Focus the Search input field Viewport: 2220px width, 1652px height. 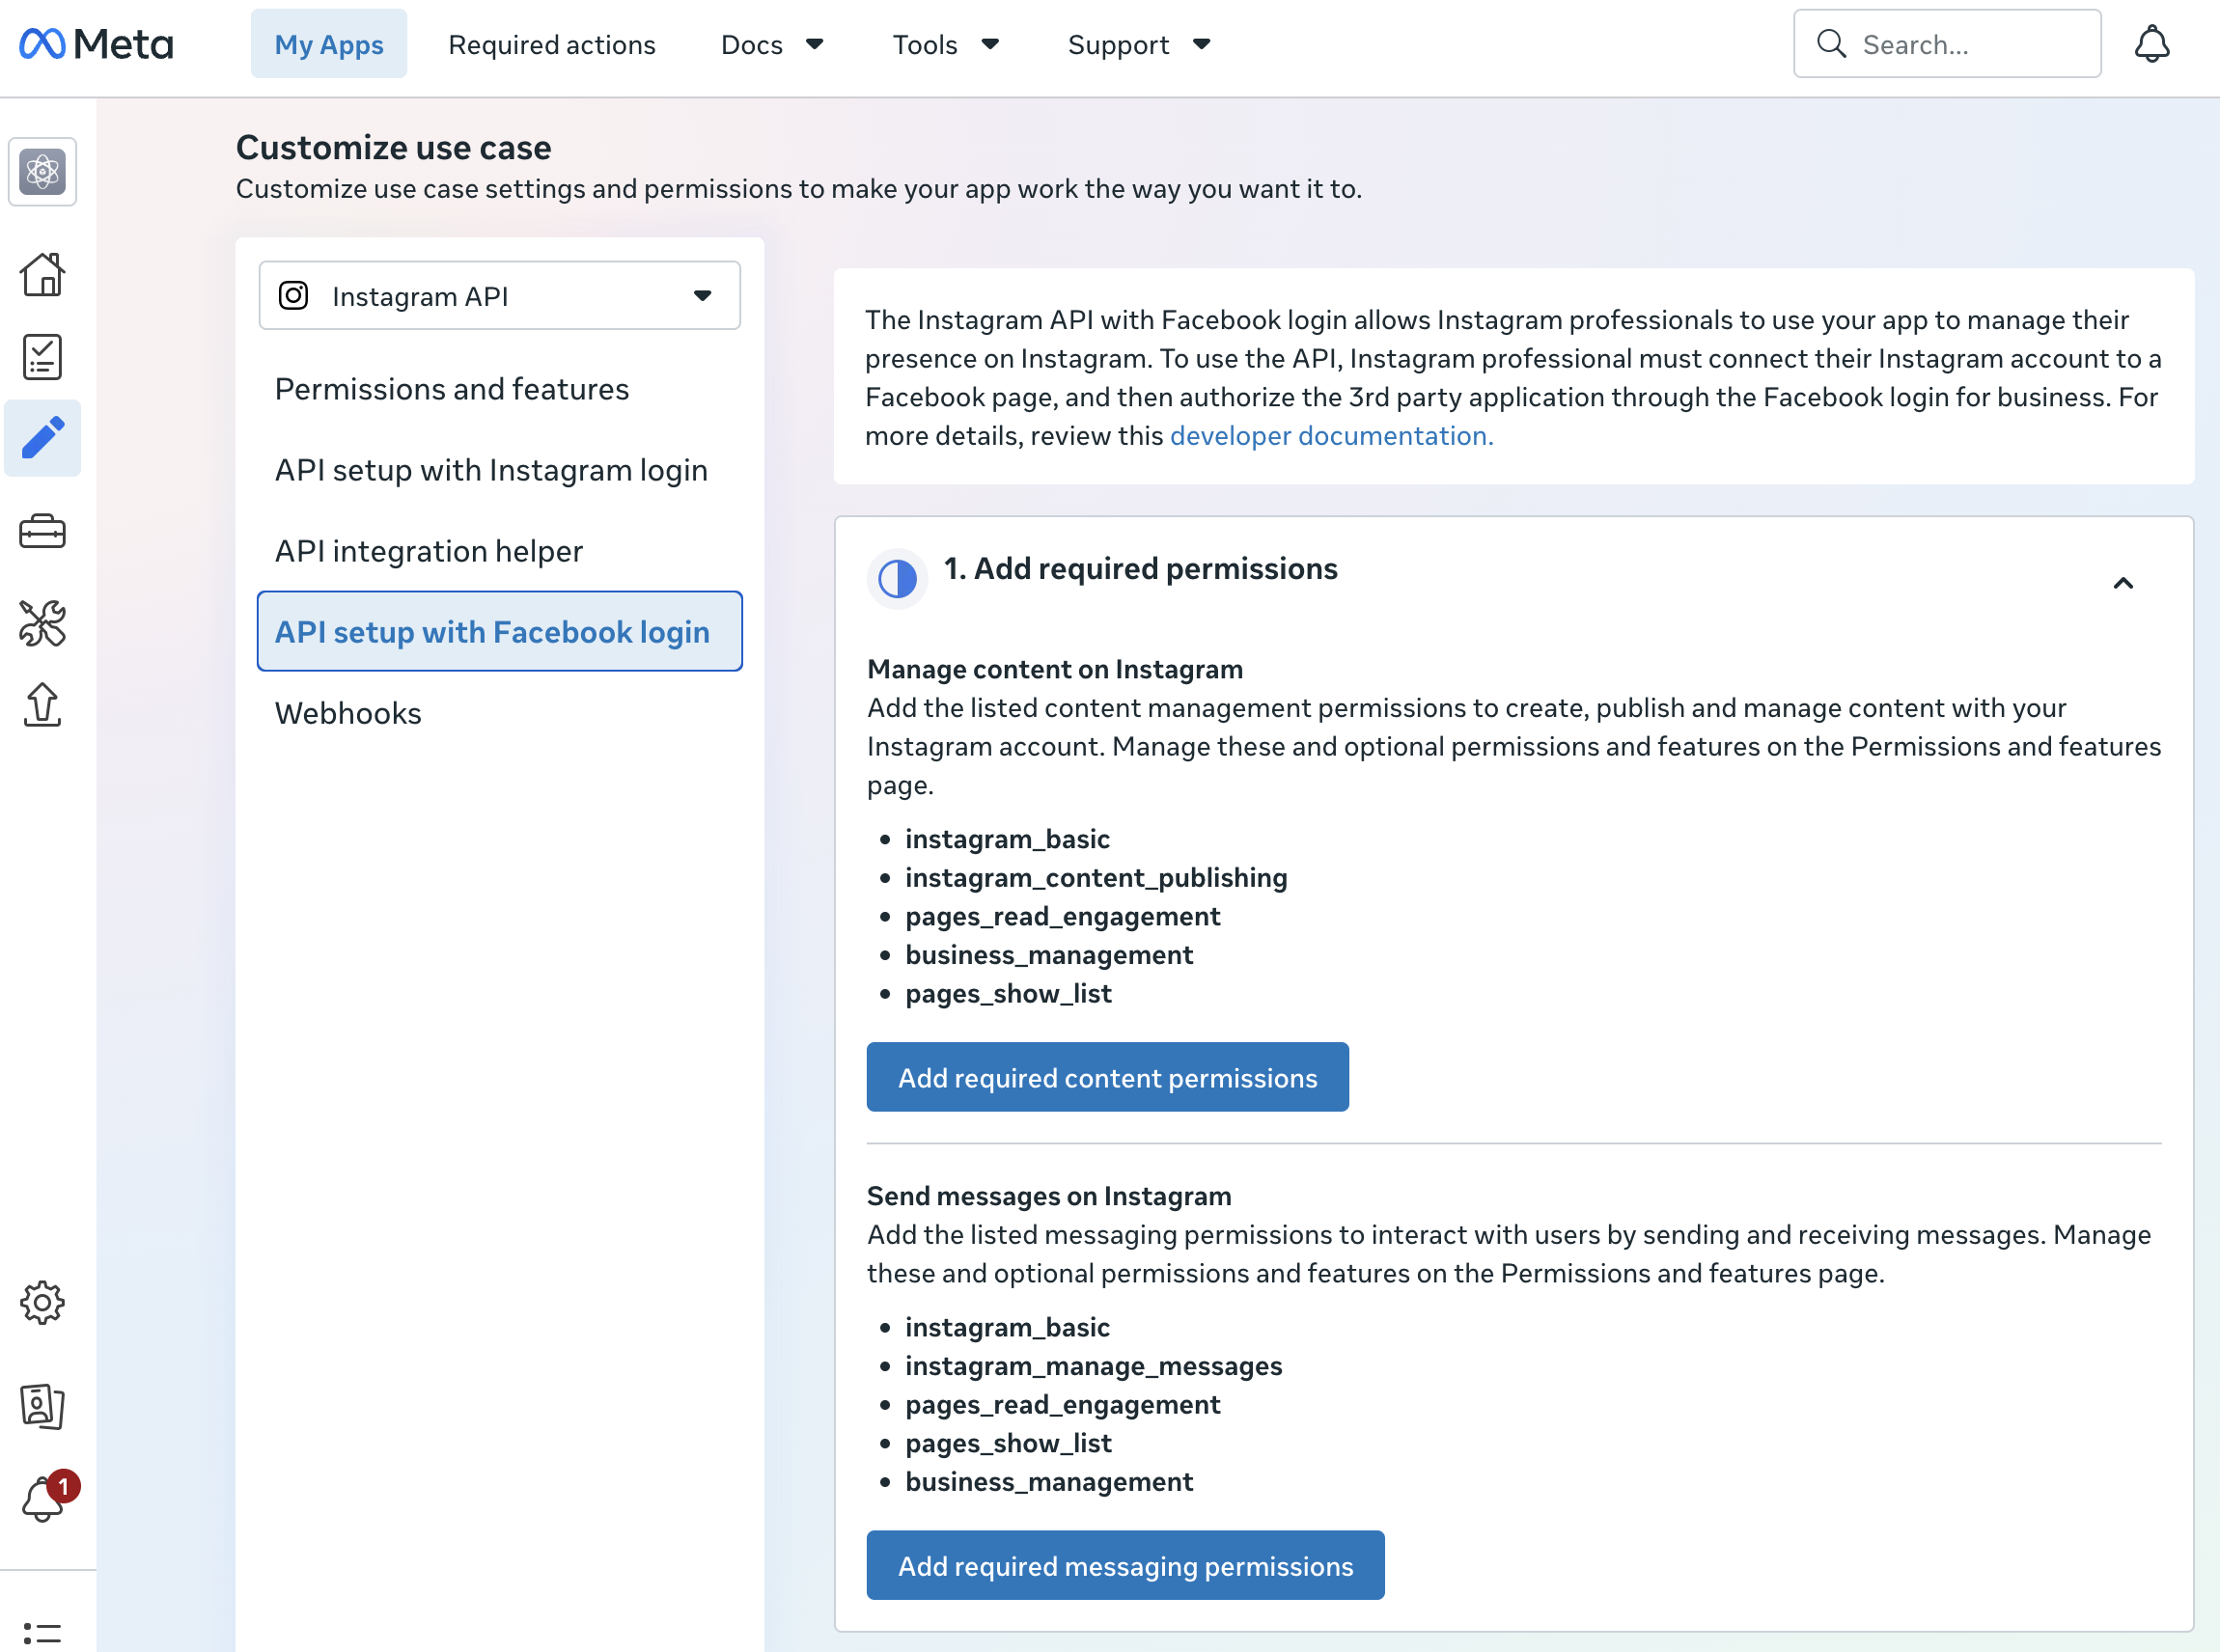[x=1947, y=44]
